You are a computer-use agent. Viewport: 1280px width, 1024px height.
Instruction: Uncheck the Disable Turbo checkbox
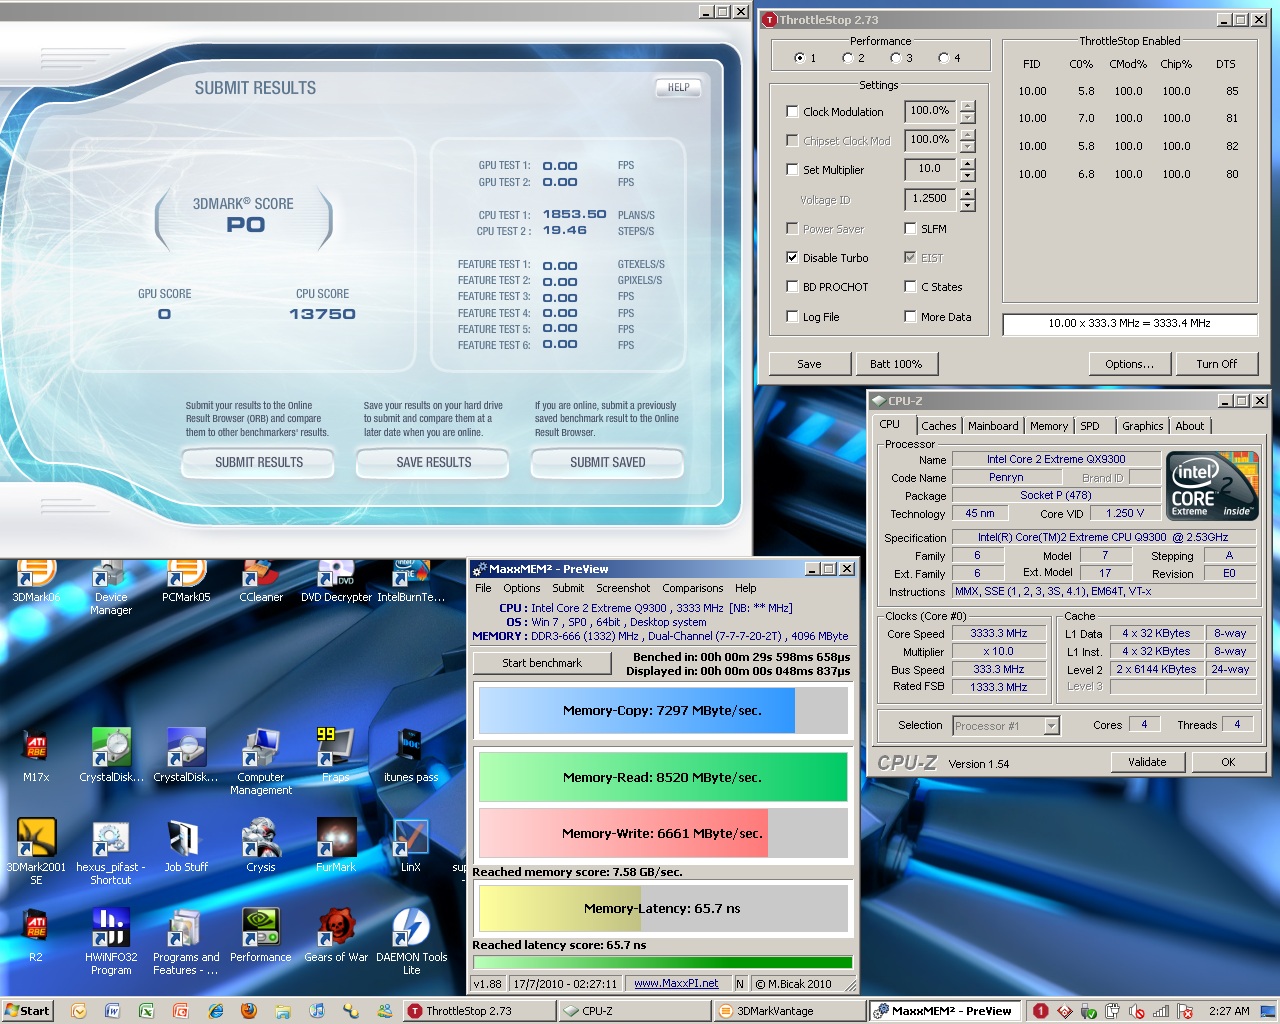click(792, 258)
